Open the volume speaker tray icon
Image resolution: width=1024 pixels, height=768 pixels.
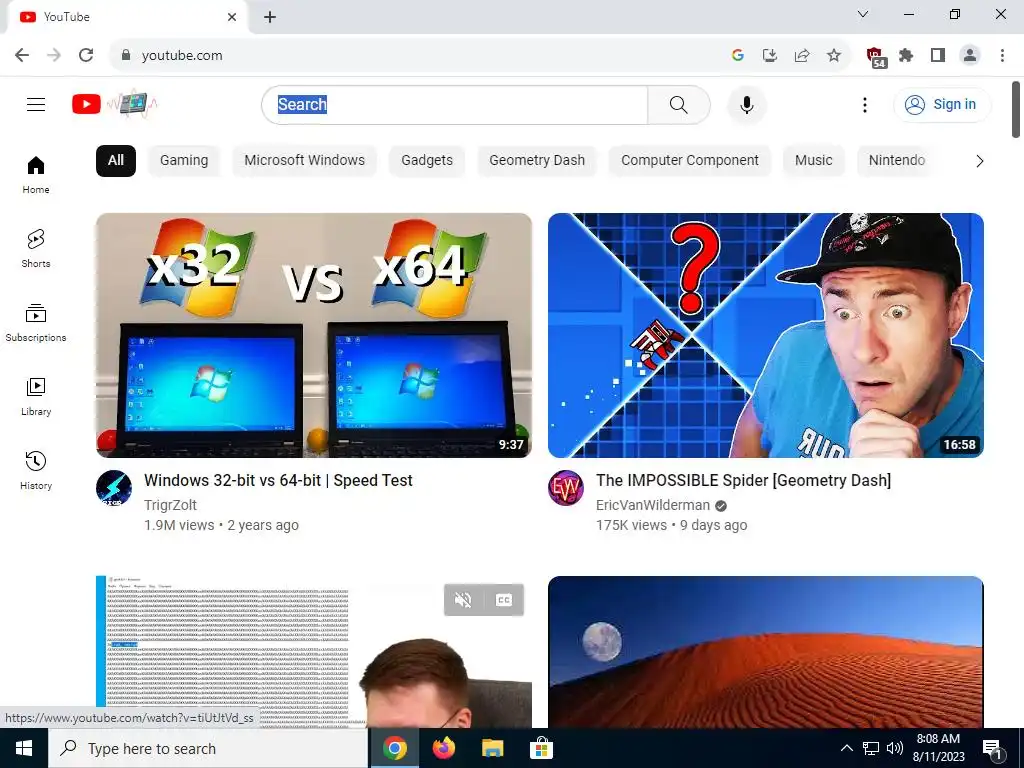[x=895, y=748]
